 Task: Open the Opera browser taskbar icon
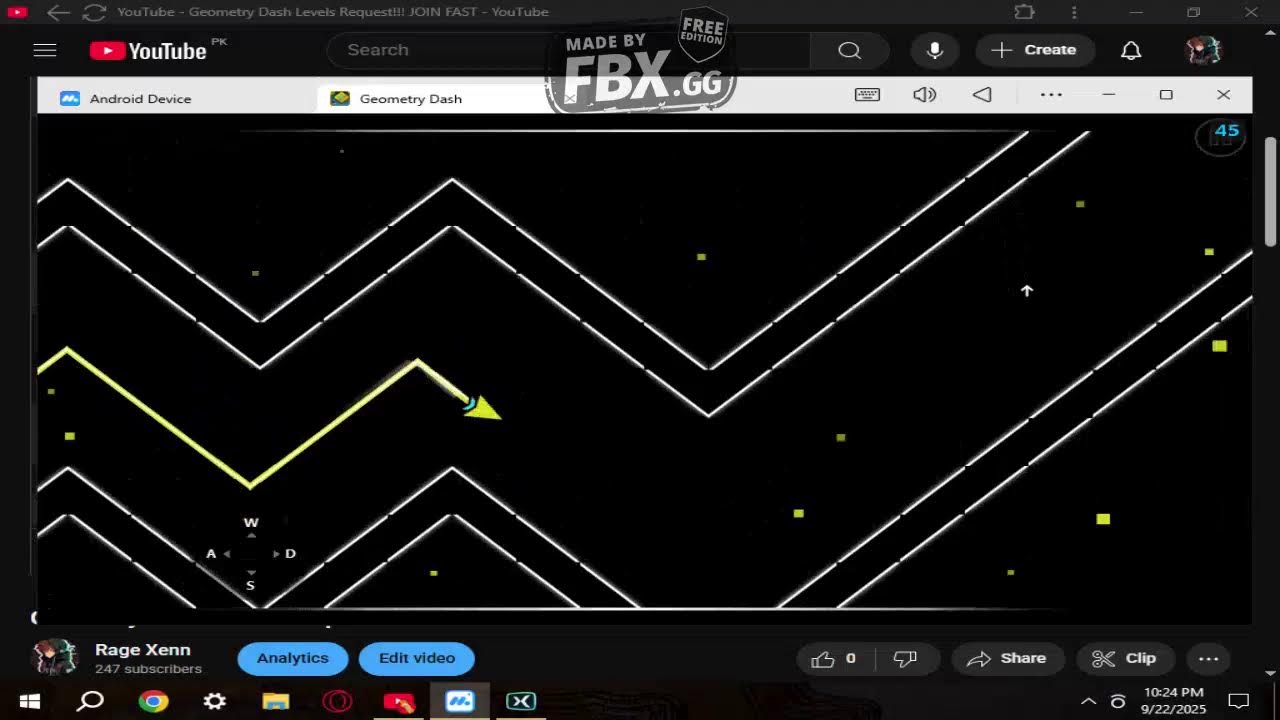(x=337, y=701)
